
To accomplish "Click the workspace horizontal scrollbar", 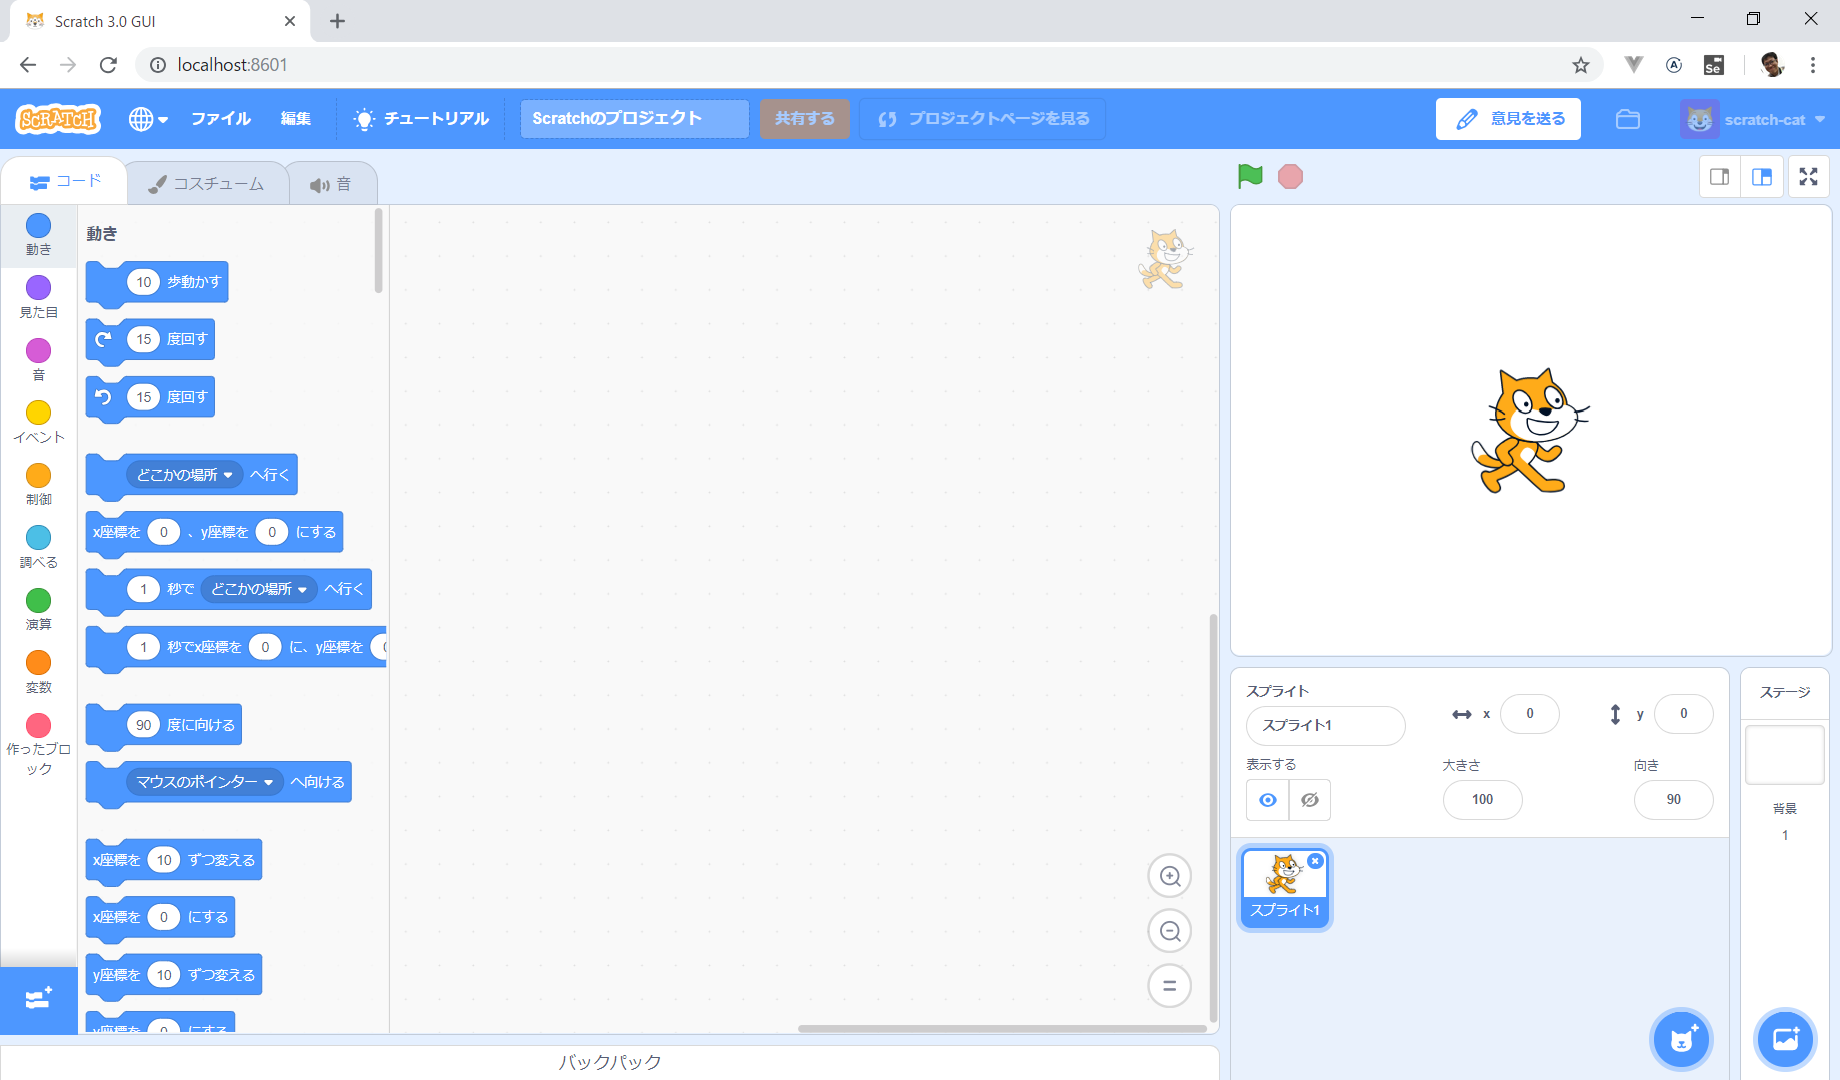I will [1002, 1028].
